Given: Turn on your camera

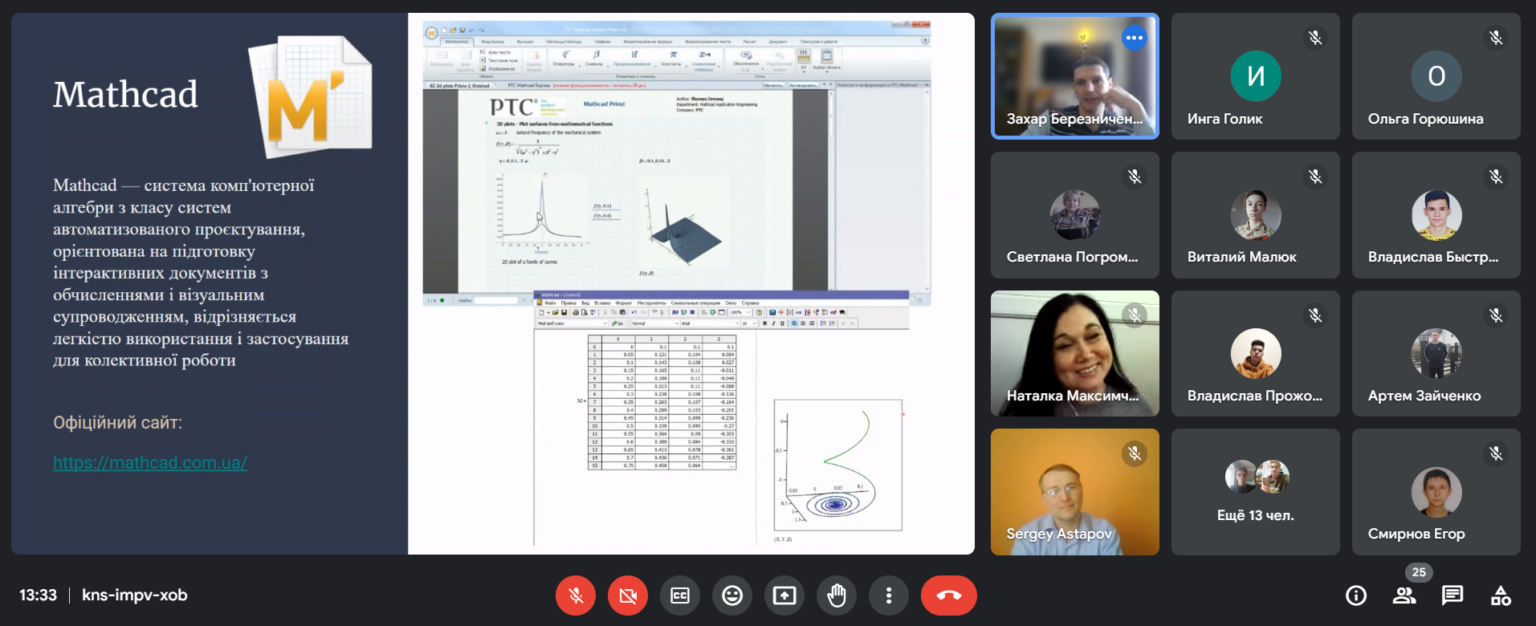Looking at the screenshot, I should pyautogui.click(x=628, y=596).
